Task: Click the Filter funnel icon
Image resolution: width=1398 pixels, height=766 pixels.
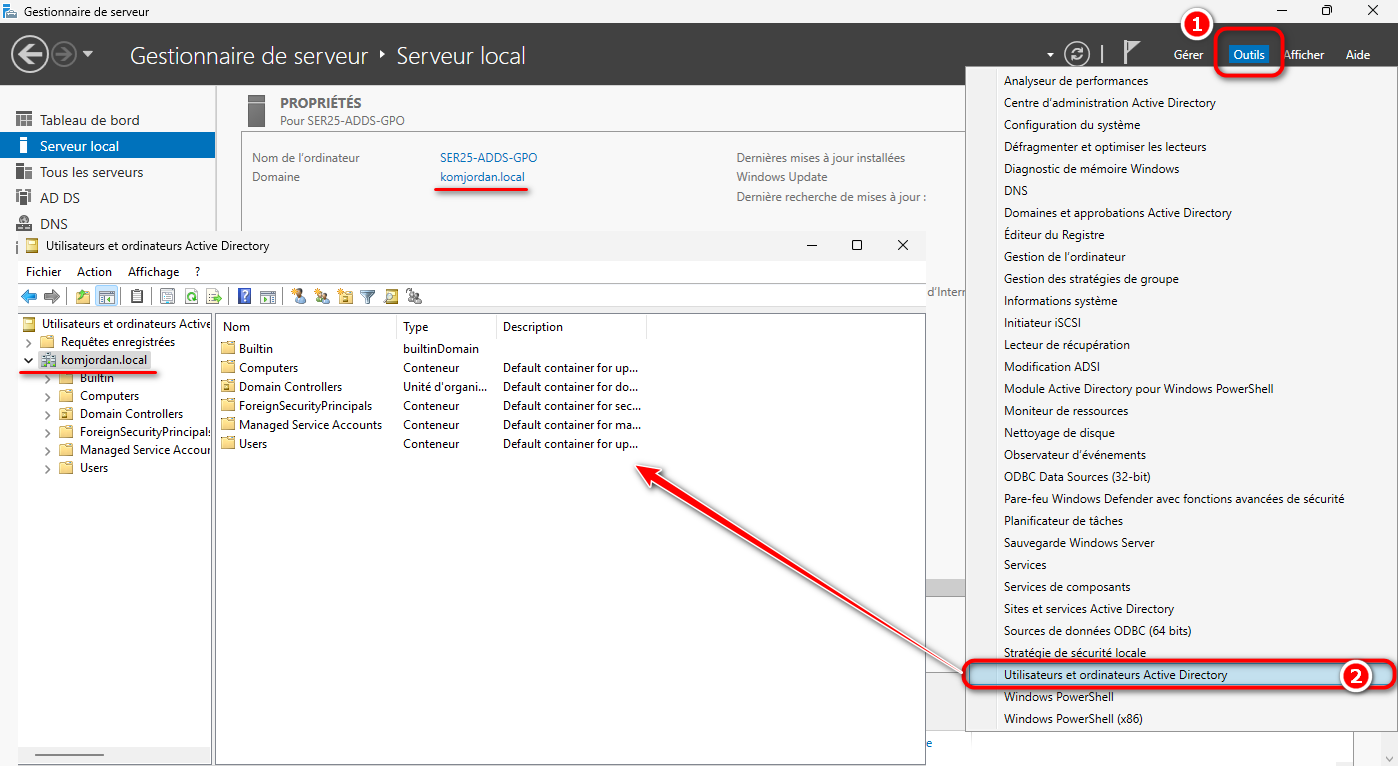Action: [368, 296]
